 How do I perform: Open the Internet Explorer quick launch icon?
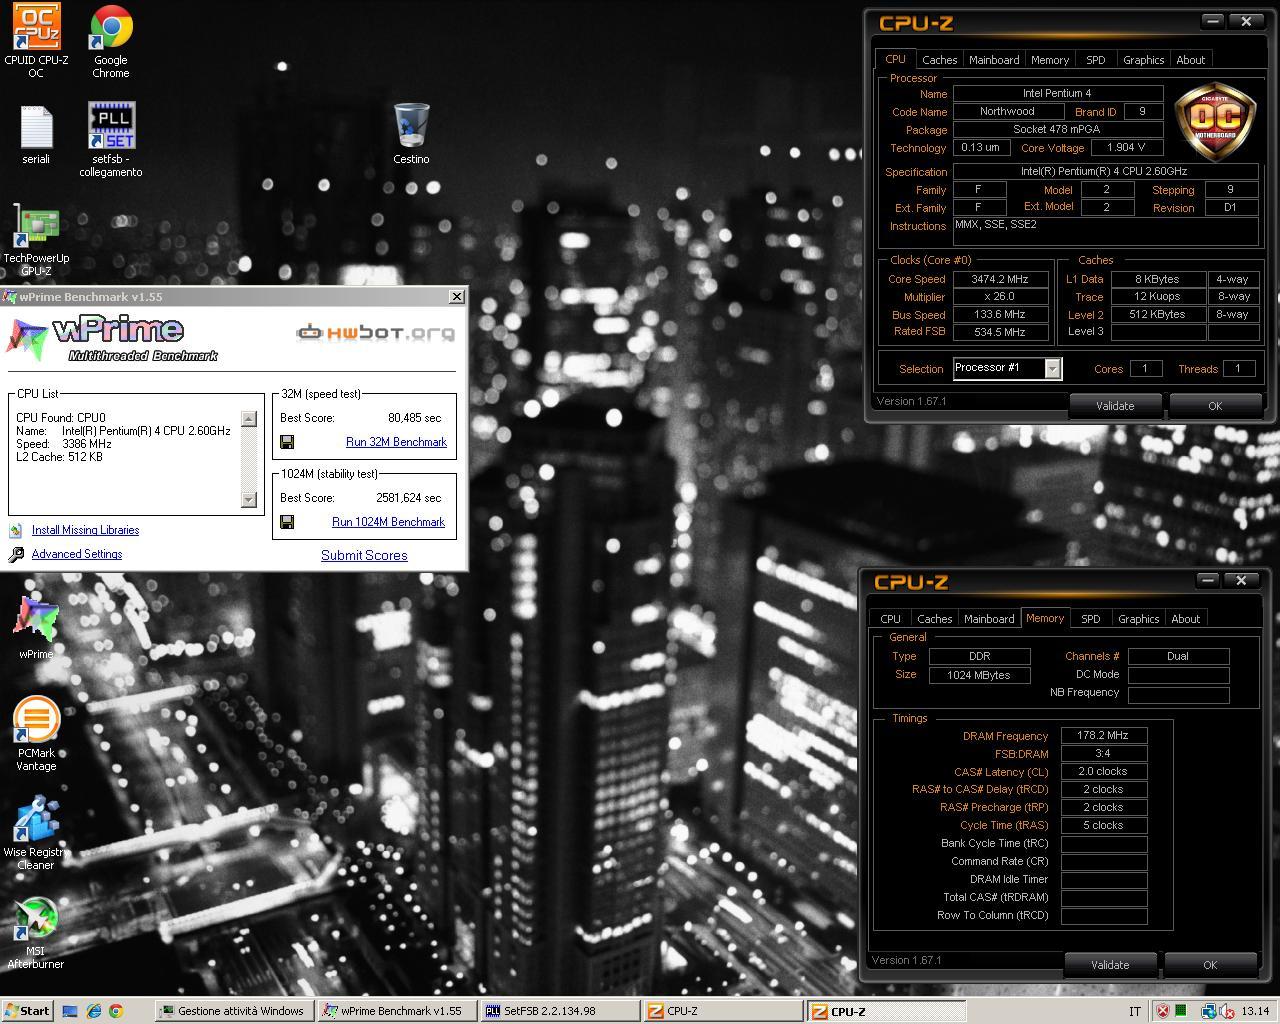click(93, 1011)
